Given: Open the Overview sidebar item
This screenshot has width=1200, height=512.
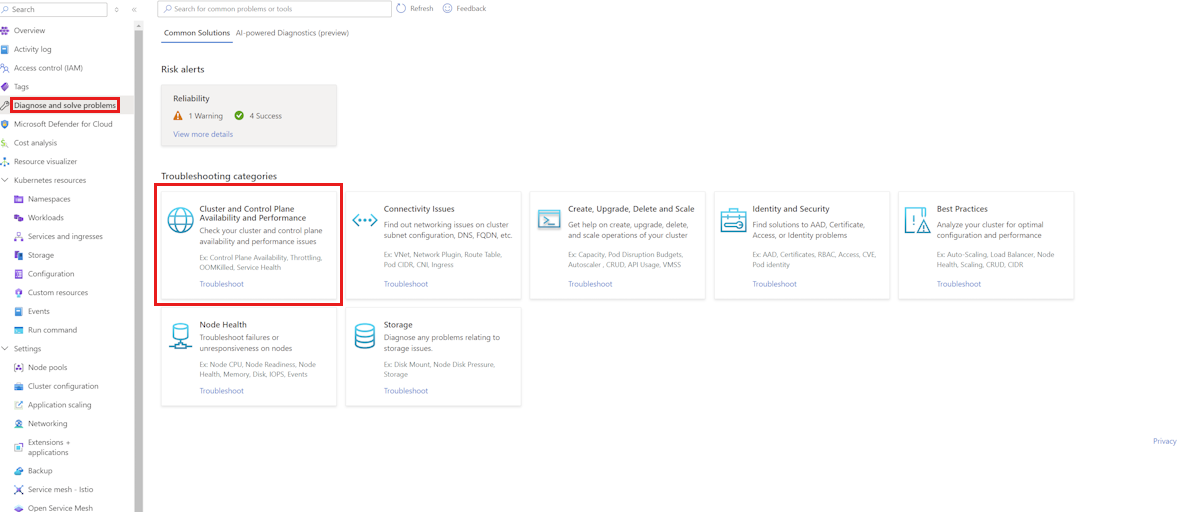Looking at the screenshot, I should tap(29, 30).
